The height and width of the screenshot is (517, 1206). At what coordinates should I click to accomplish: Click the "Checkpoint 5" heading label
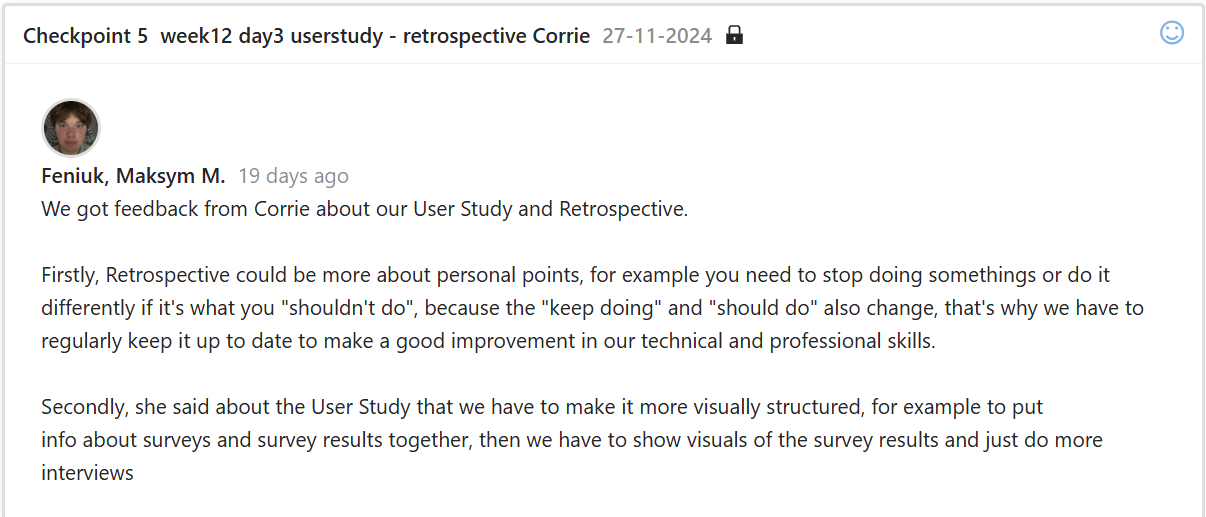point(85,36)
